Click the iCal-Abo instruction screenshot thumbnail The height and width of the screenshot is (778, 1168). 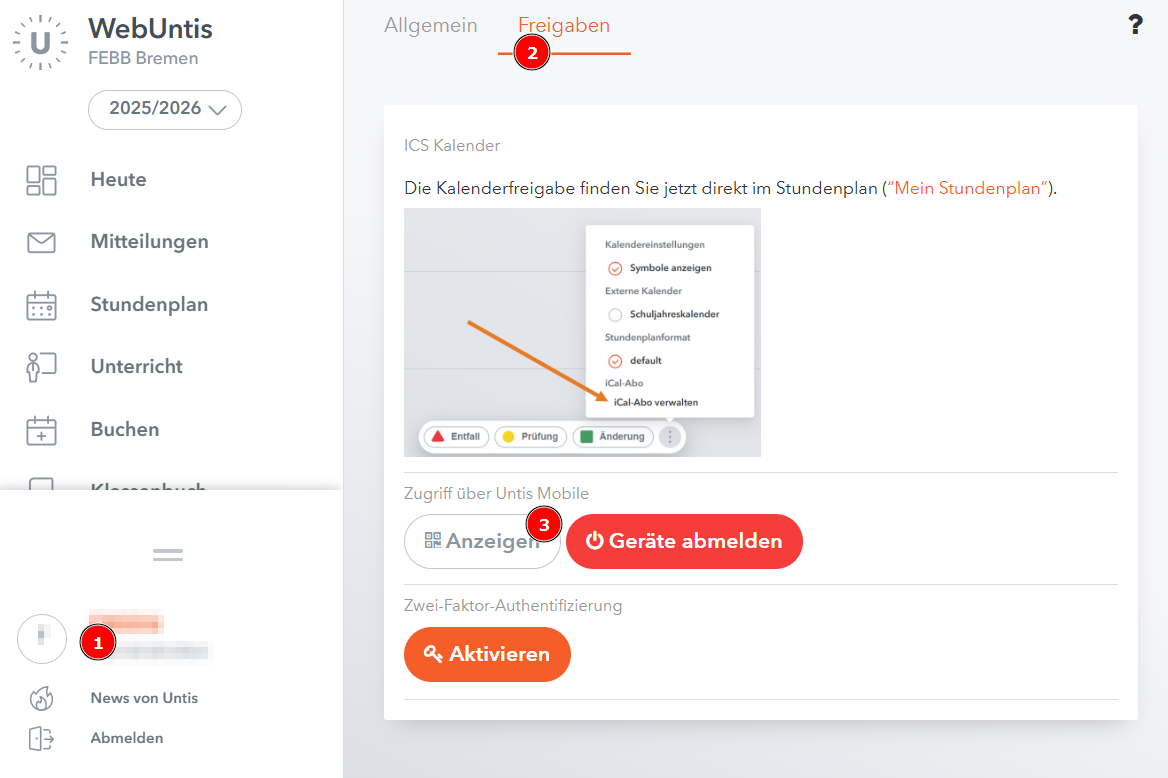(582, 332)
